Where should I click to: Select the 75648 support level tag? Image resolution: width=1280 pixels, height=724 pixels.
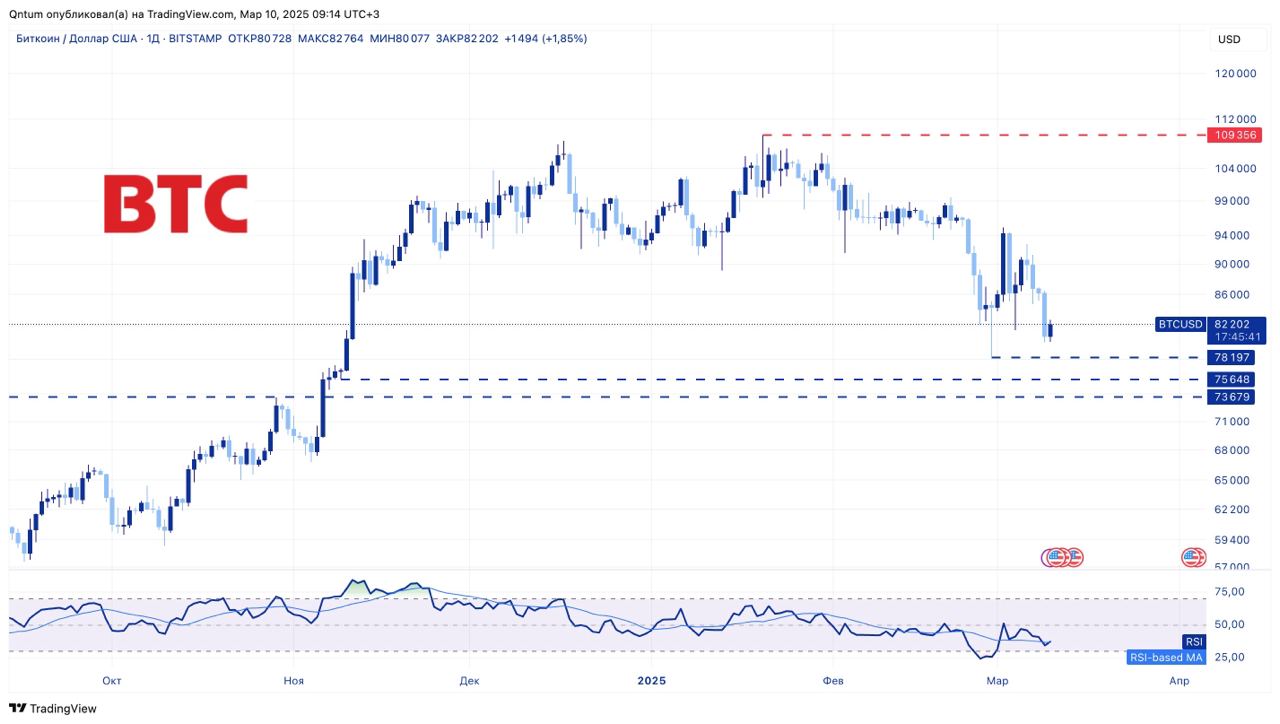tap(1232, 379)
